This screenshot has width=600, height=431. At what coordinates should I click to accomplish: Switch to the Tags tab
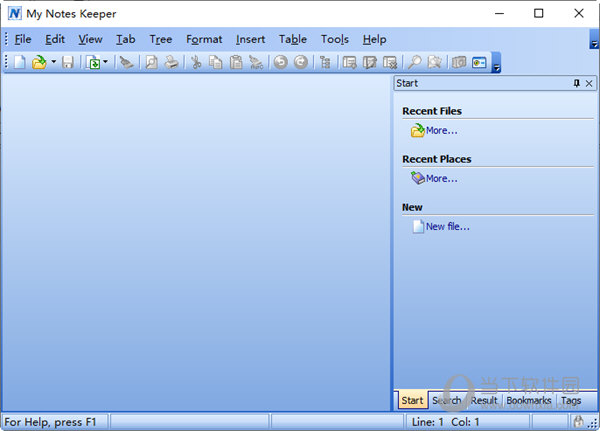[571, 400]
